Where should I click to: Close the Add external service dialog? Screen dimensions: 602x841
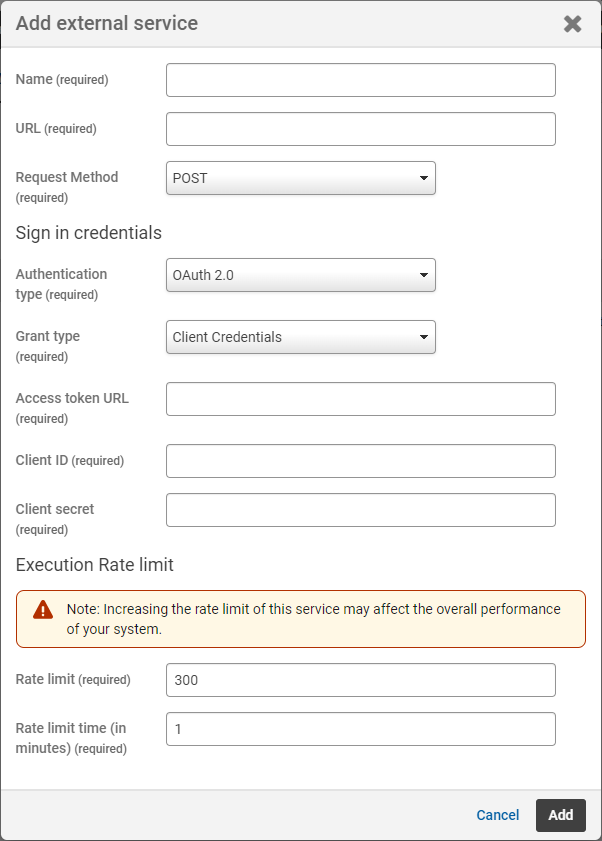[572, 24]
